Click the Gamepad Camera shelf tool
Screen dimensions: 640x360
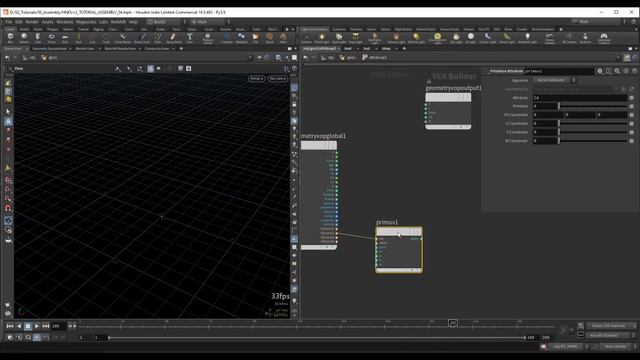(604, 38)
